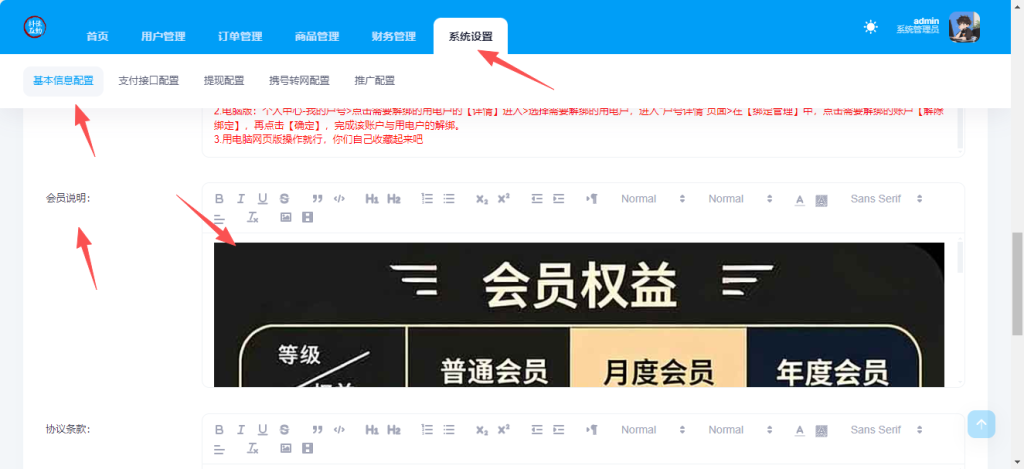Screen dimensions: 1024x469
Task: Apply H1 heading in 协议条款 editor
Action: [372, 430]
